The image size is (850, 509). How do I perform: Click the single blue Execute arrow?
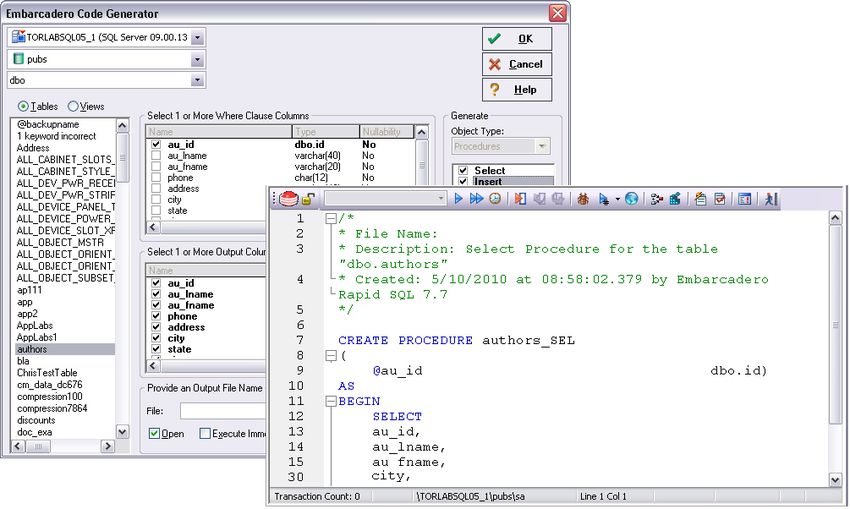point(459,199)
